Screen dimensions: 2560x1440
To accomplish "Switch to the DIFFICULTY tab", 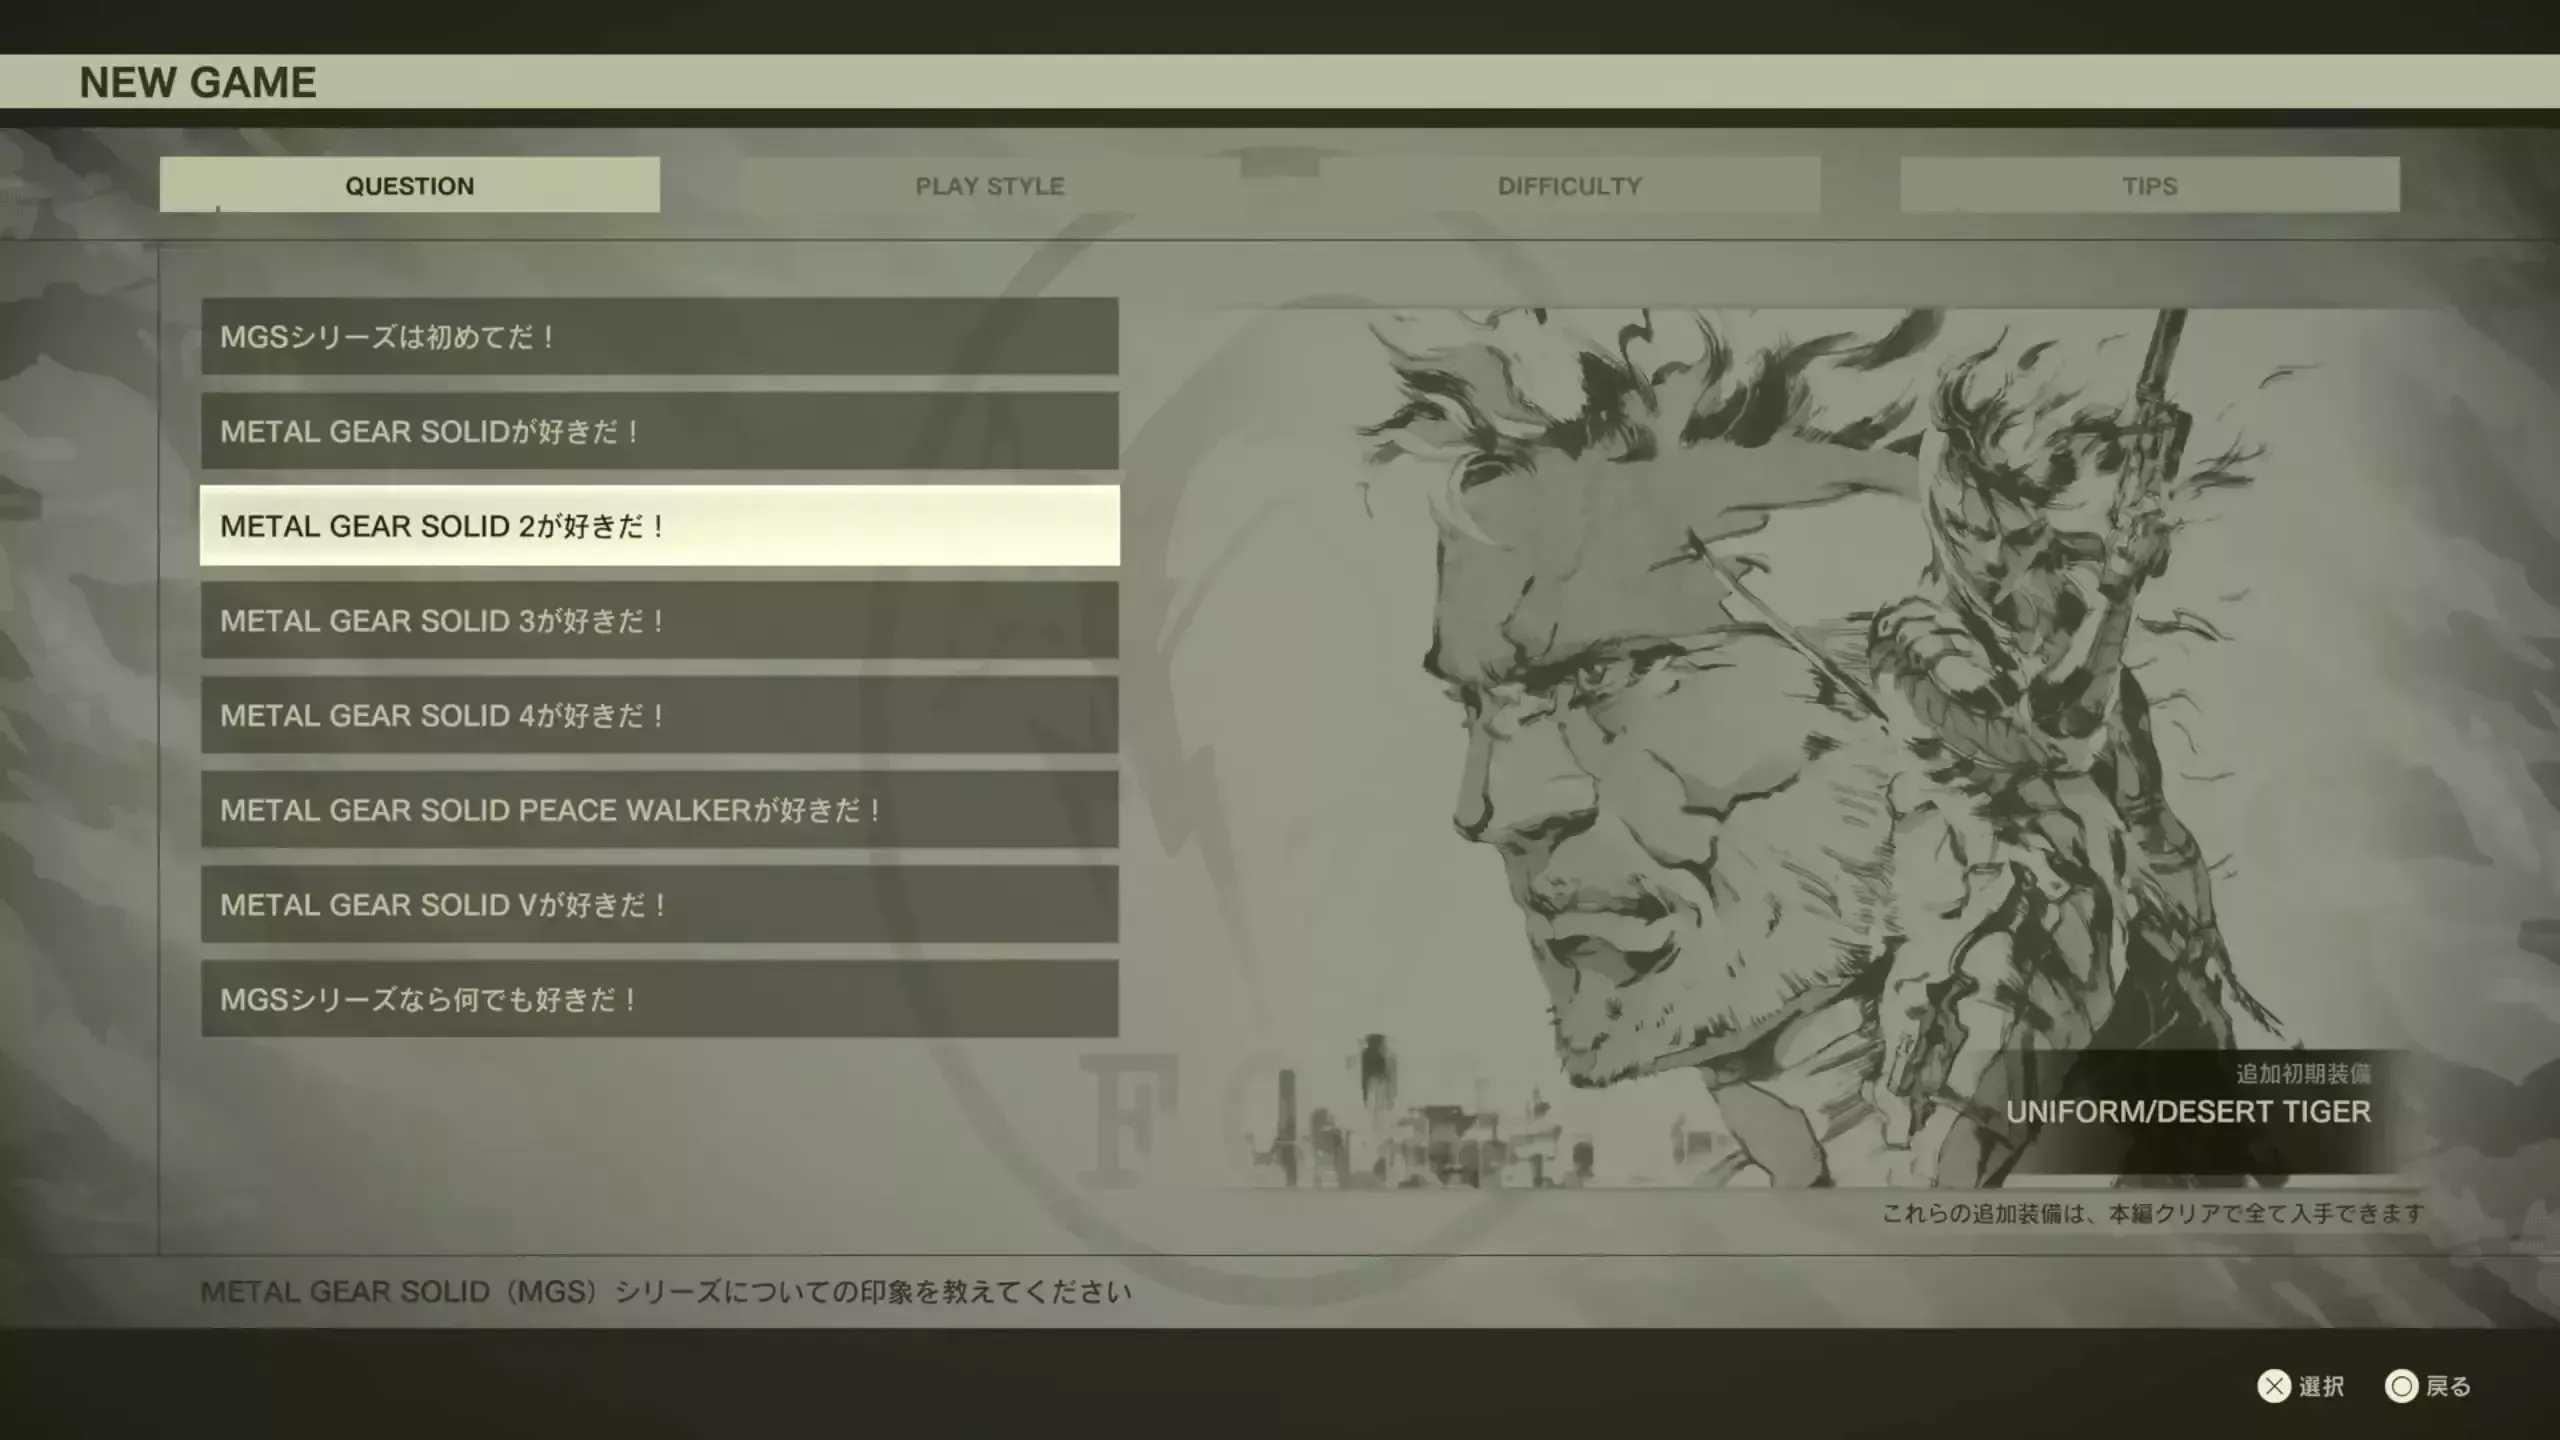I will tap(1566, 185).
